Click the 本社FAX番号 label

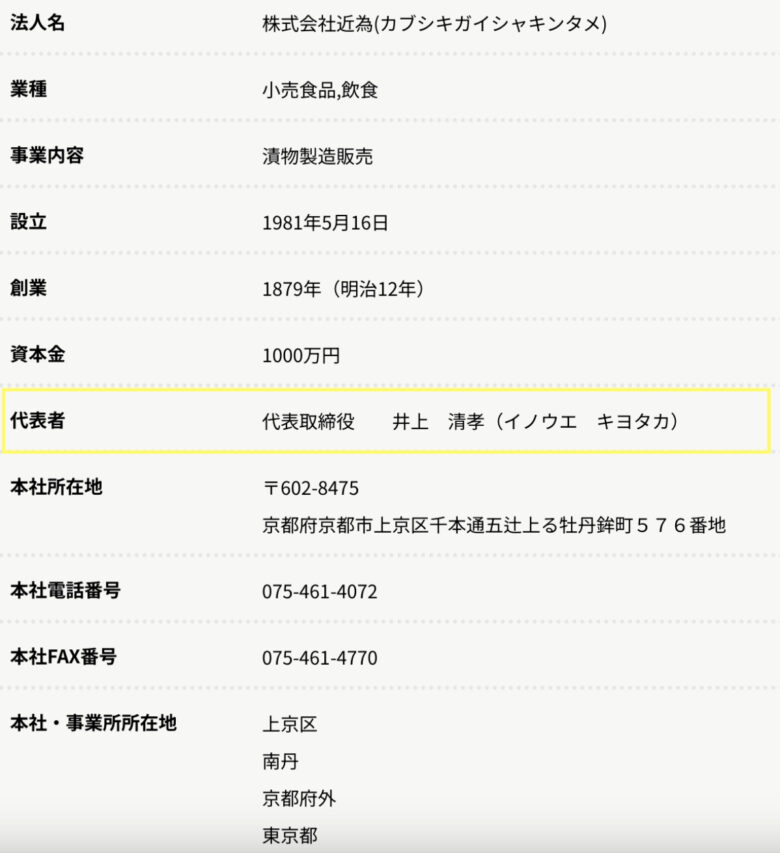click(63, 657)
